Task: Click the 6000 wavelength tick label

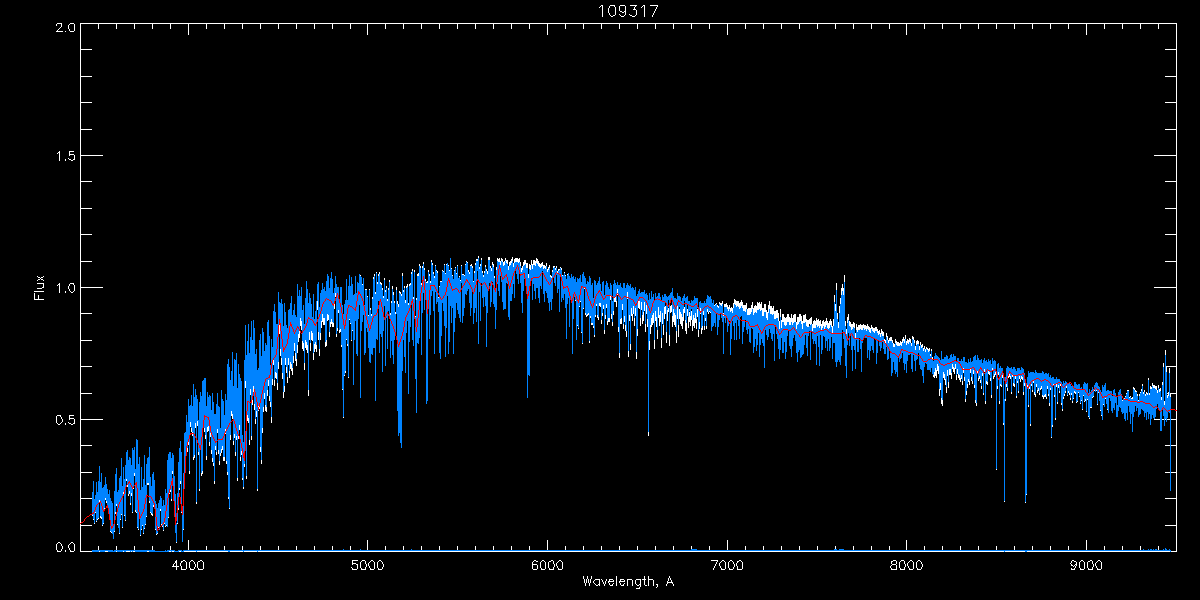Action: point(547,565)
